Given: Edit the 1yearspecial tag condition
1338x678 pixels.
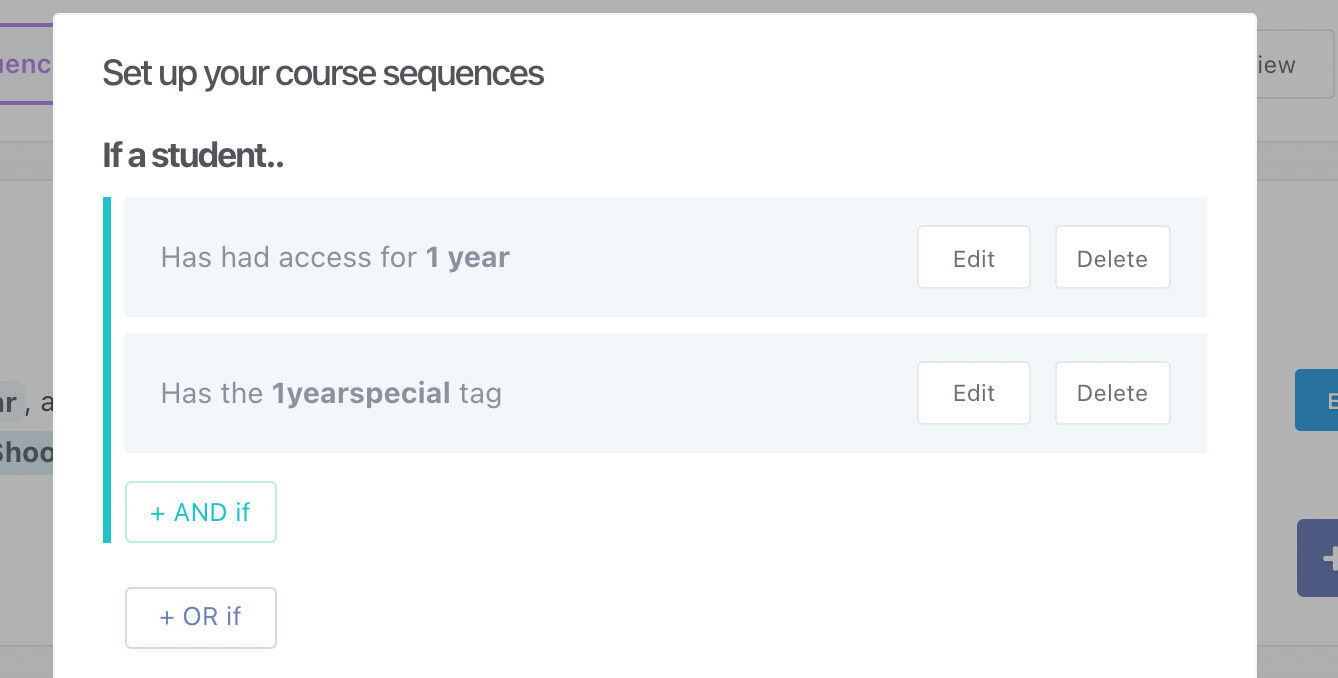Looking at the screenshot, I should pos(973,393).
